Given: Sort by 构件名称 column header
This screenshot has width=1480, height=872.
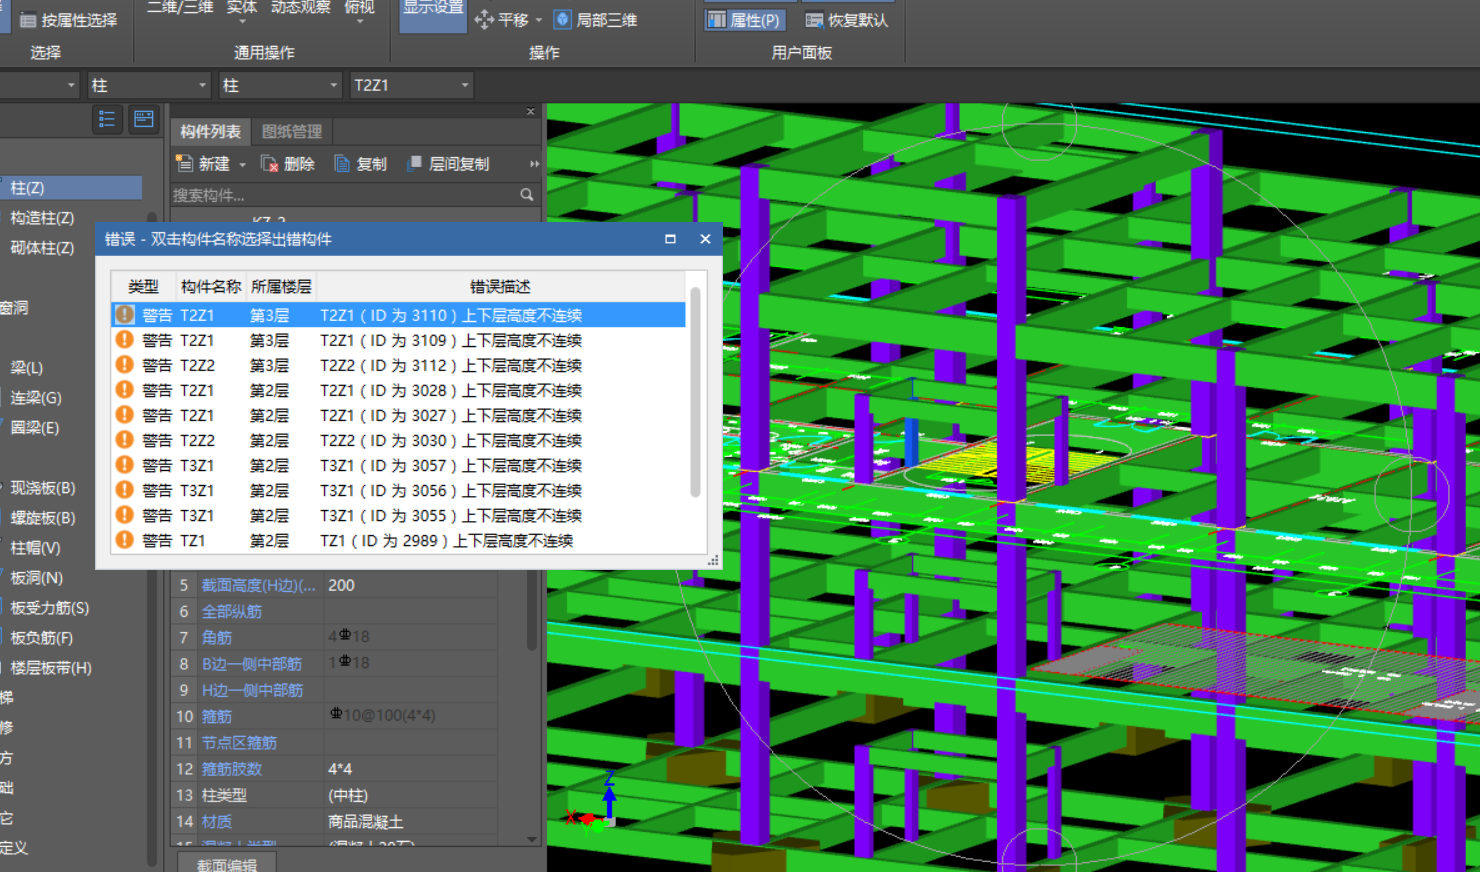Looking at the screenshot, I should (211, 286).
